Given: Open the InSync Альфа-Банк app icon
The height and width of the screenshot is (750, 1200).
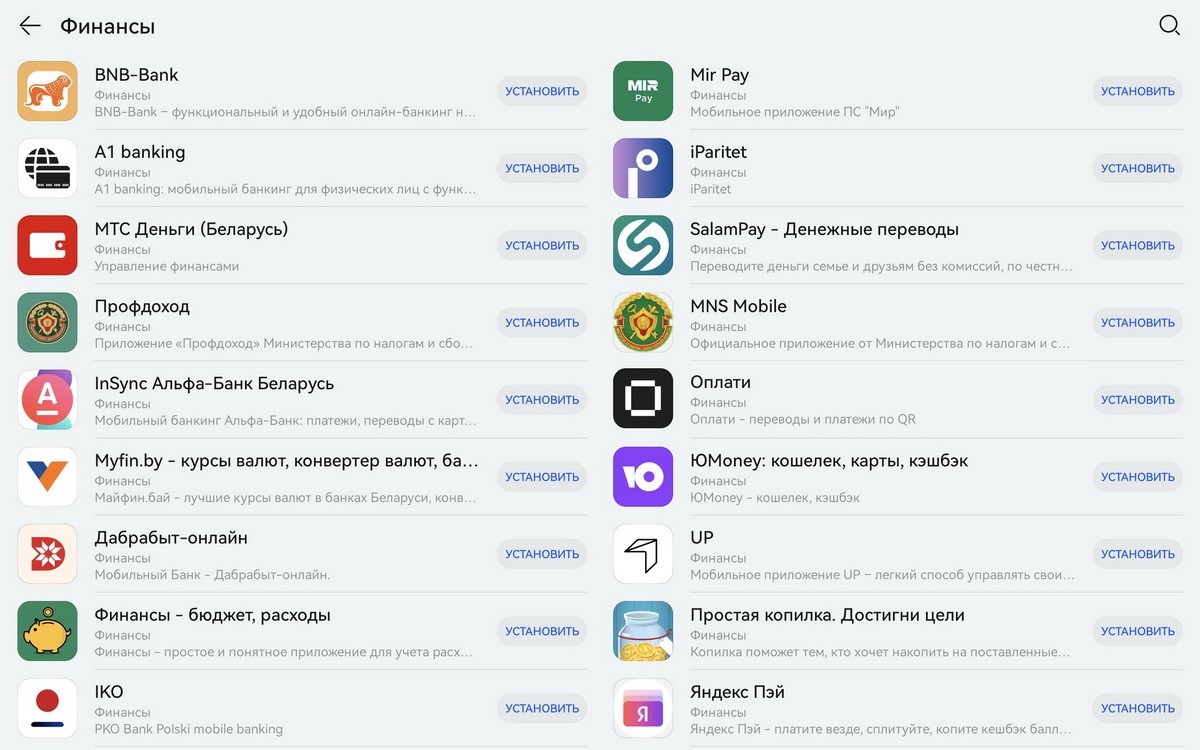Looking at the screenshot, I should pos(47,399).
